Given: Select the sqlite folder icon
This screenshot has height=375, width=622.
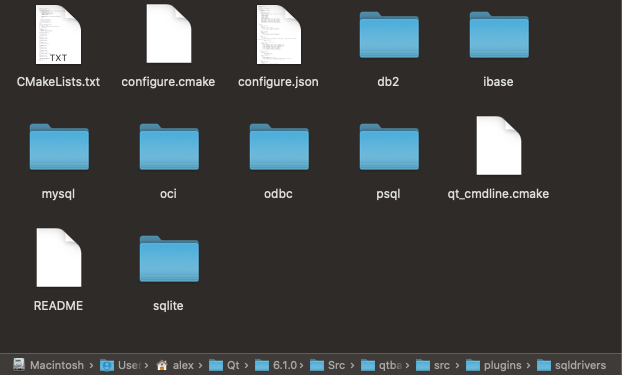Looking at the screenshot, I should [169, 259].
